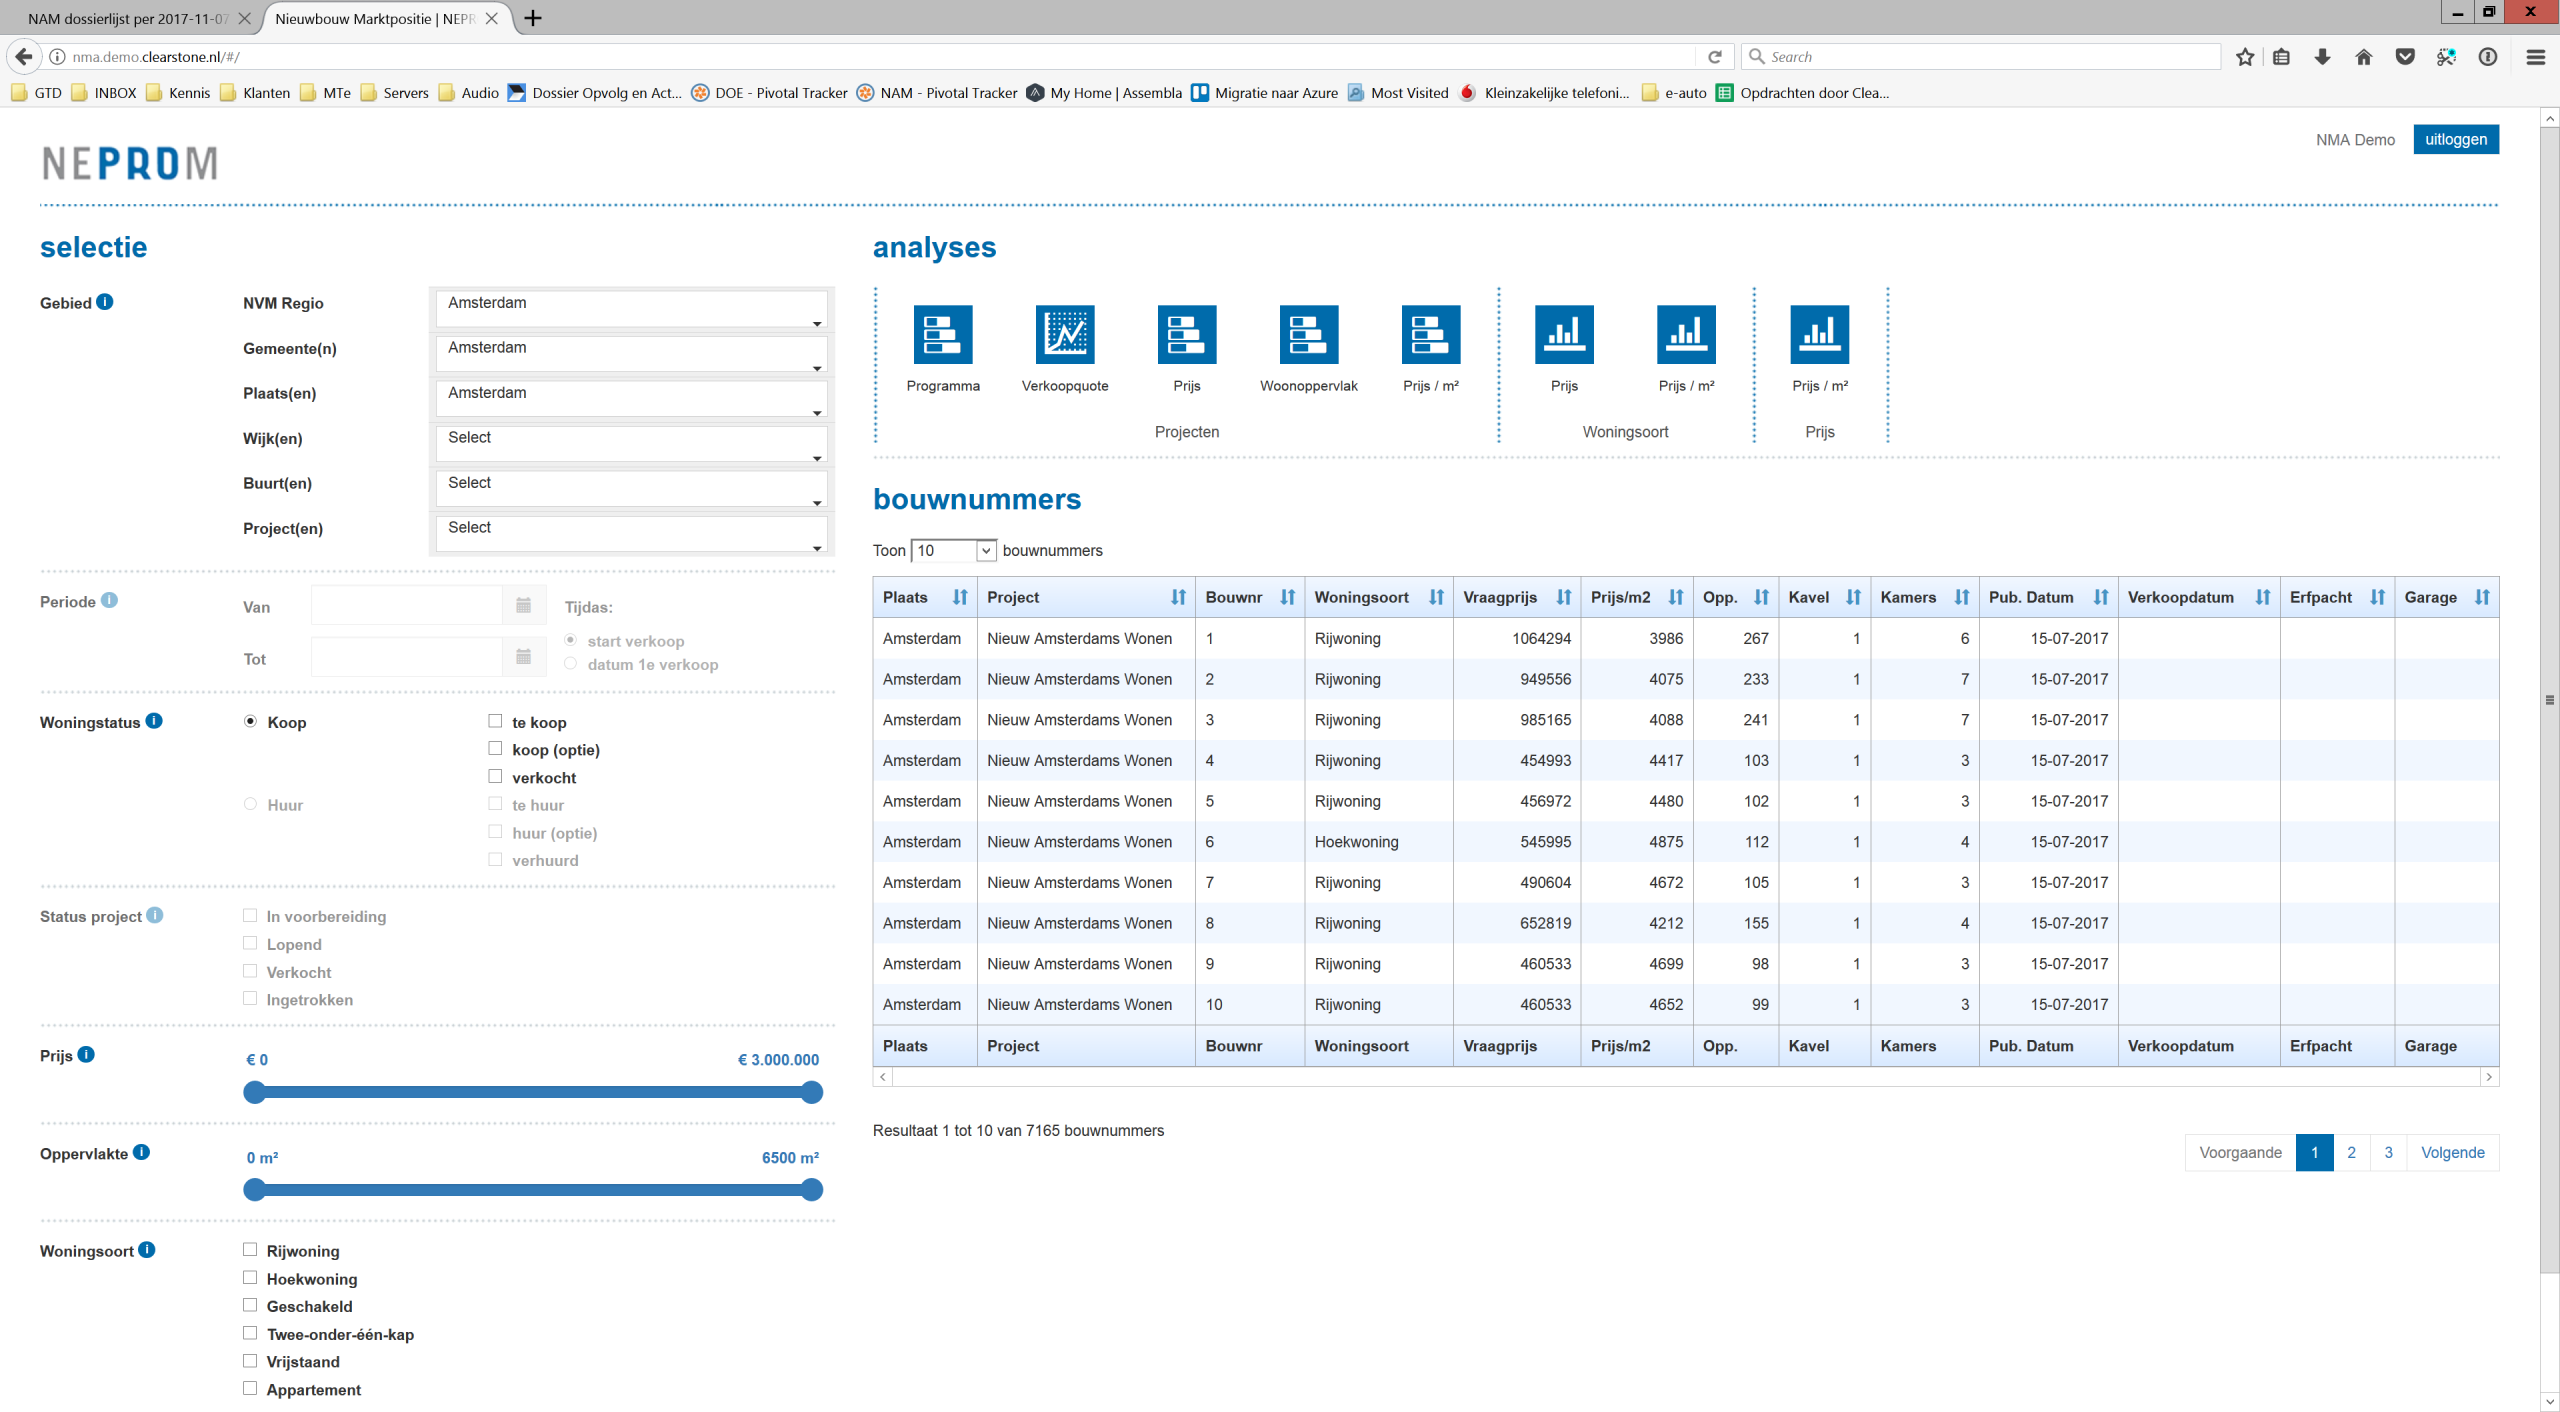Expand the NVM Regio dropdown
The image size is (2560, 1412).
pyautogui.click(x=631, y=308)
